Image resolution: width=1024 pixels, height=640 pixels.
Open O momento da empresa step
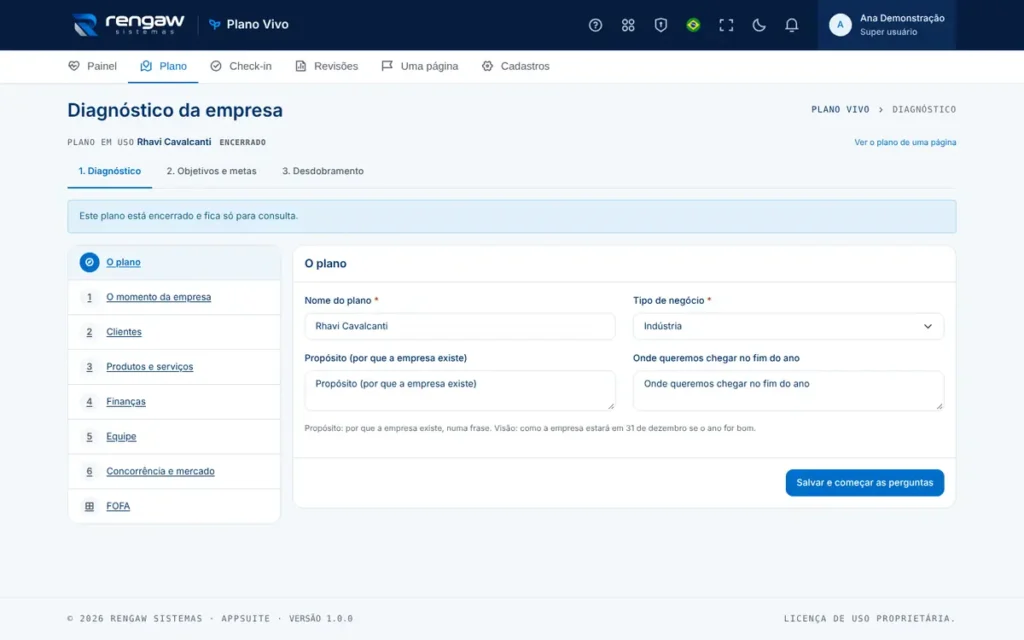(x=159, y=297)
